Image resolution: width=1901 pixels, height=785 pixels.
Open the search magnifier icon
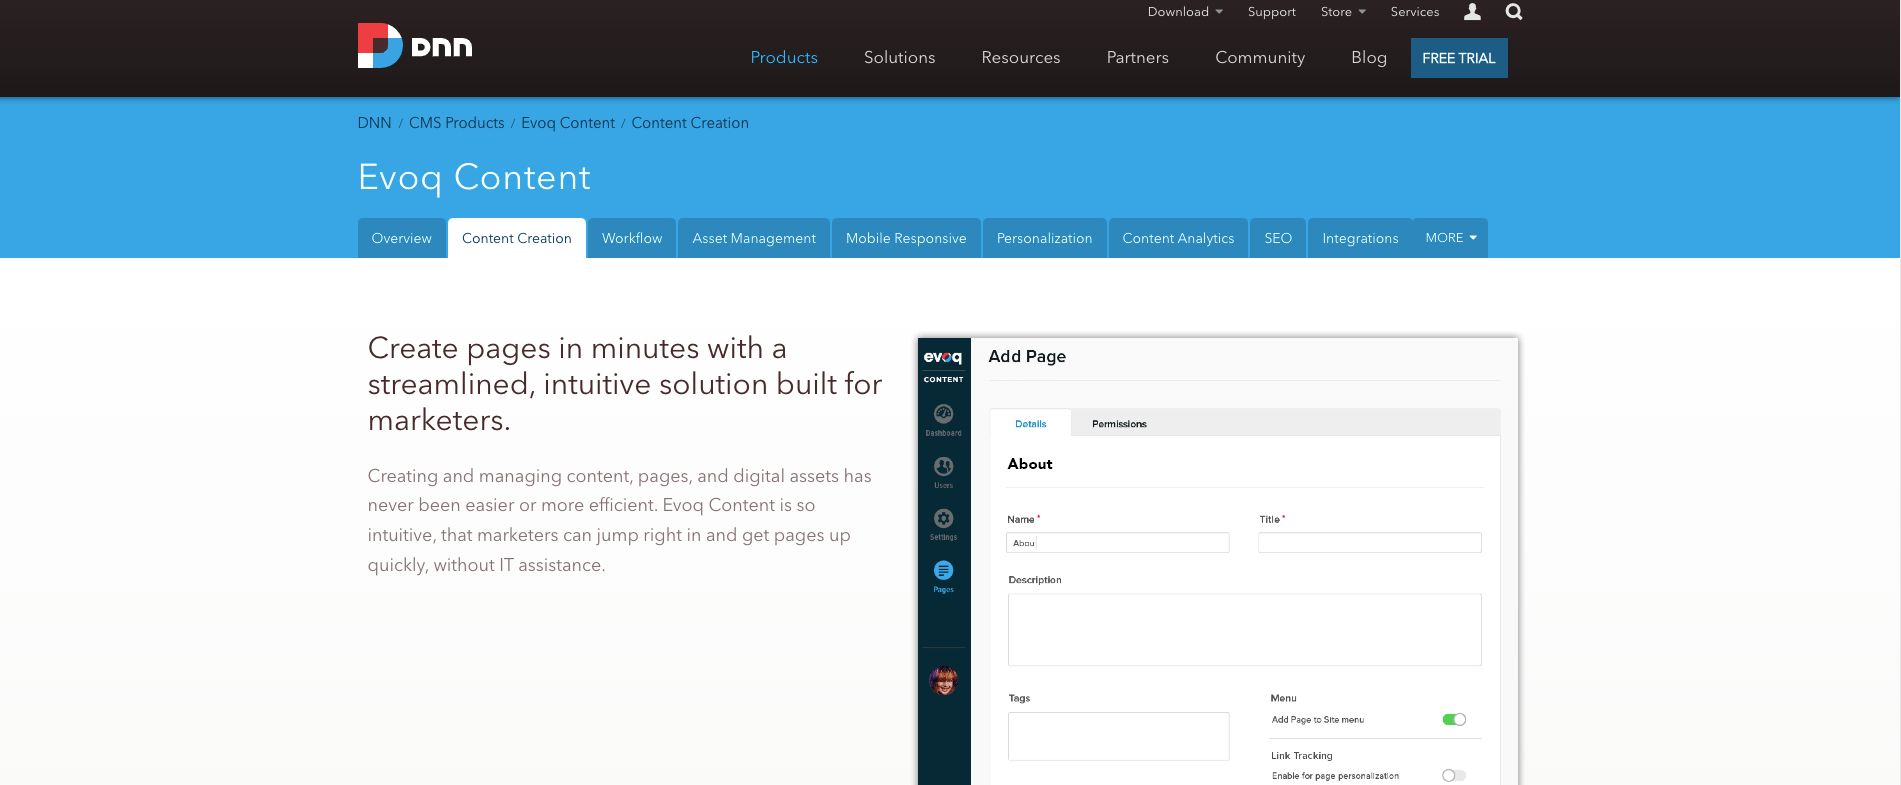(x=1514, y=12)
